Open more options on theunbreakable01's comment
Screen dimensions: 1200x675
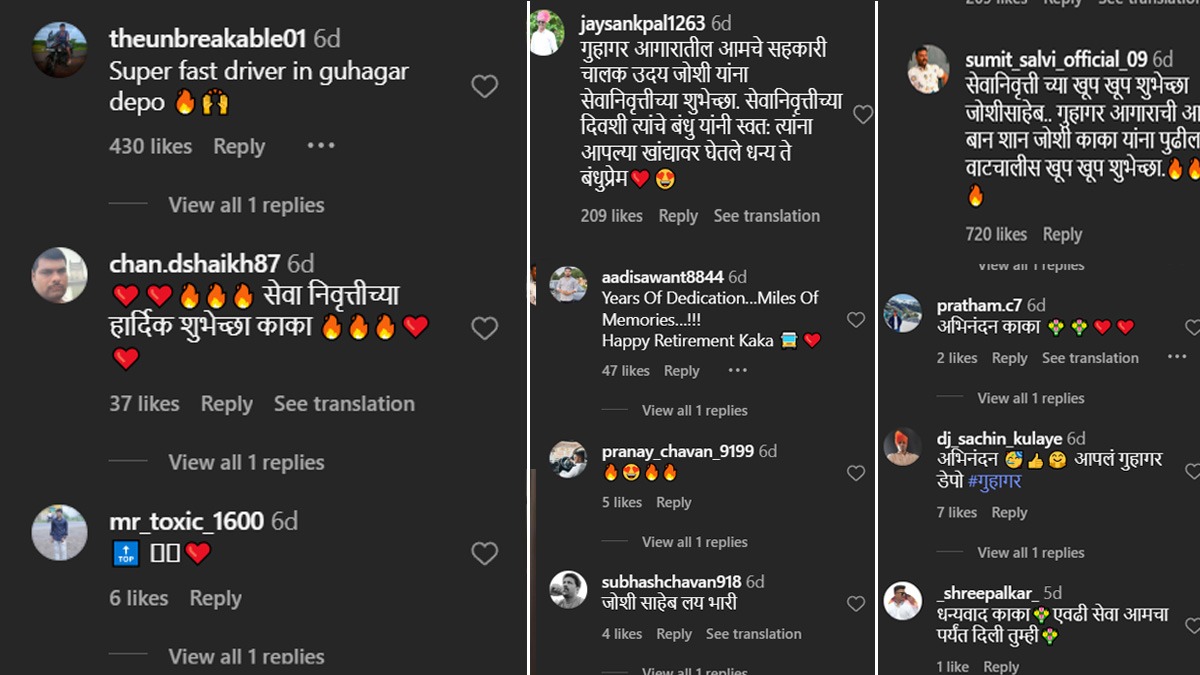pyautogui.click(x=321, y=146)
